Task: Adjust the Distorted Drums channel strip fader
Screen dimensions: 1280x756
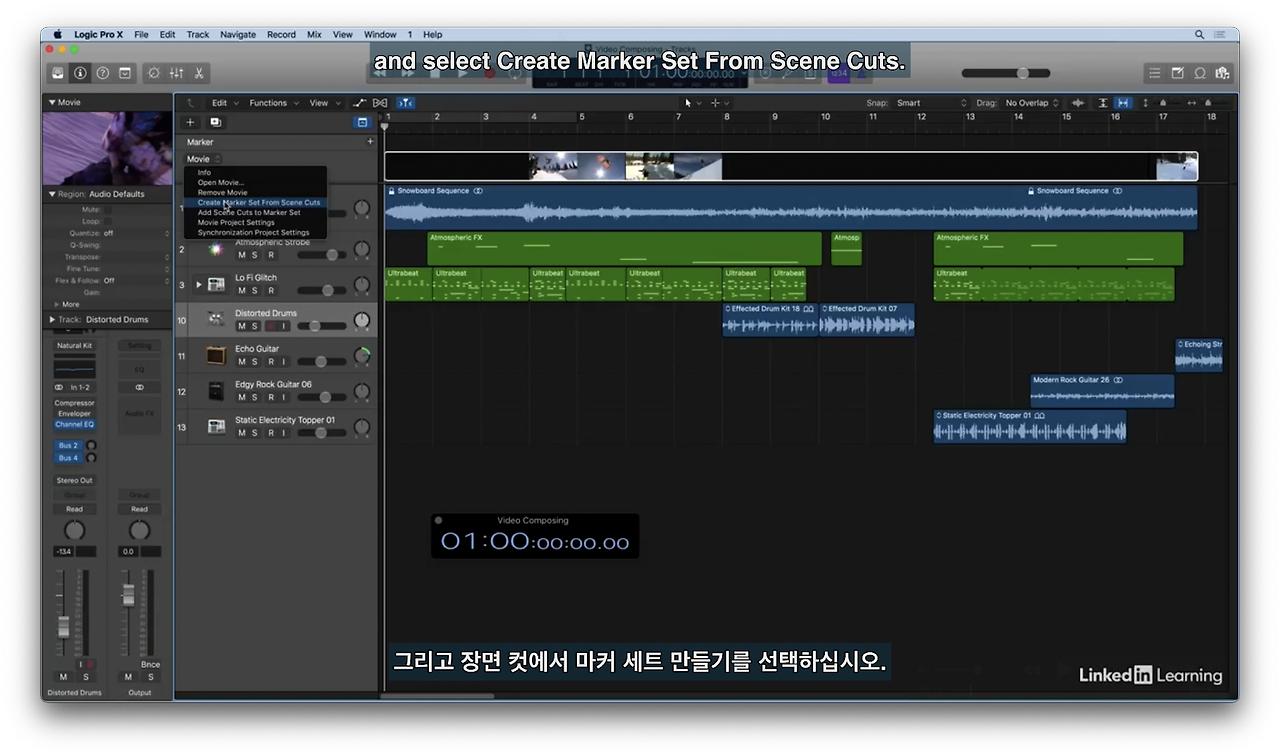Action: coord(64,626)
